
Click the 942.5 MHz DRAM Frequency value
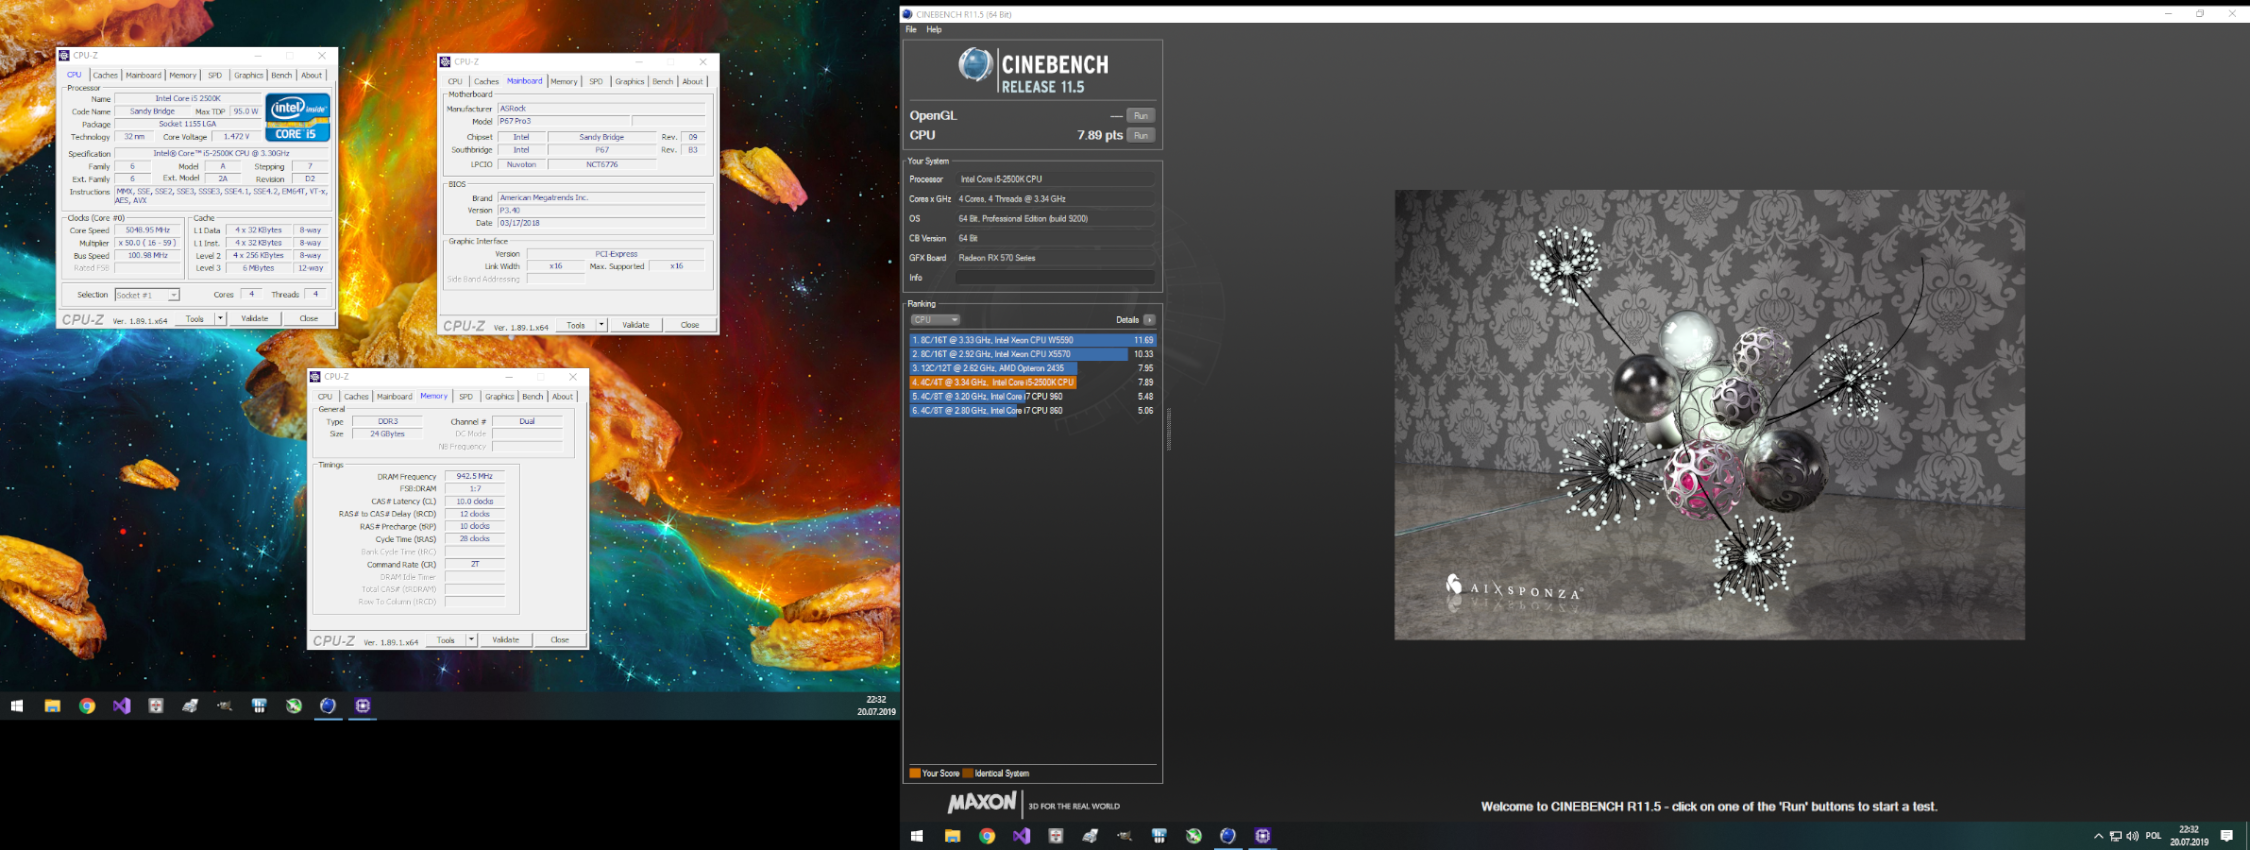click(x=475, y=476)
